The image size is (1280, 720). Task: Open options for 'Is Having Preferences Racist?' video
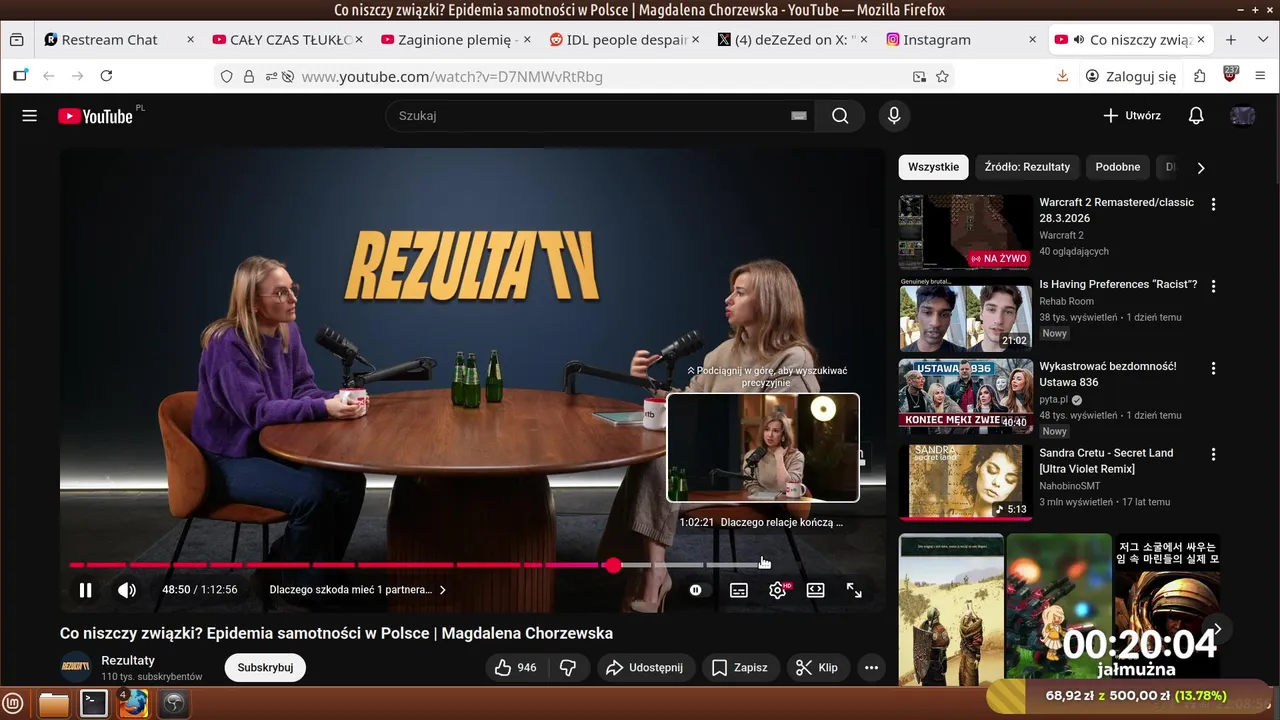(x=1213, y=286)
